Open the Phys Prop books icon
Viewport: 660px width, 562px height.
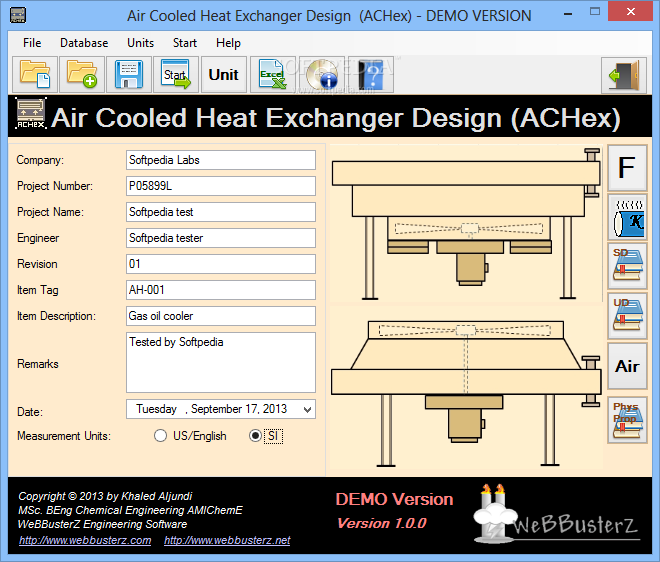[x=627, y=420]
